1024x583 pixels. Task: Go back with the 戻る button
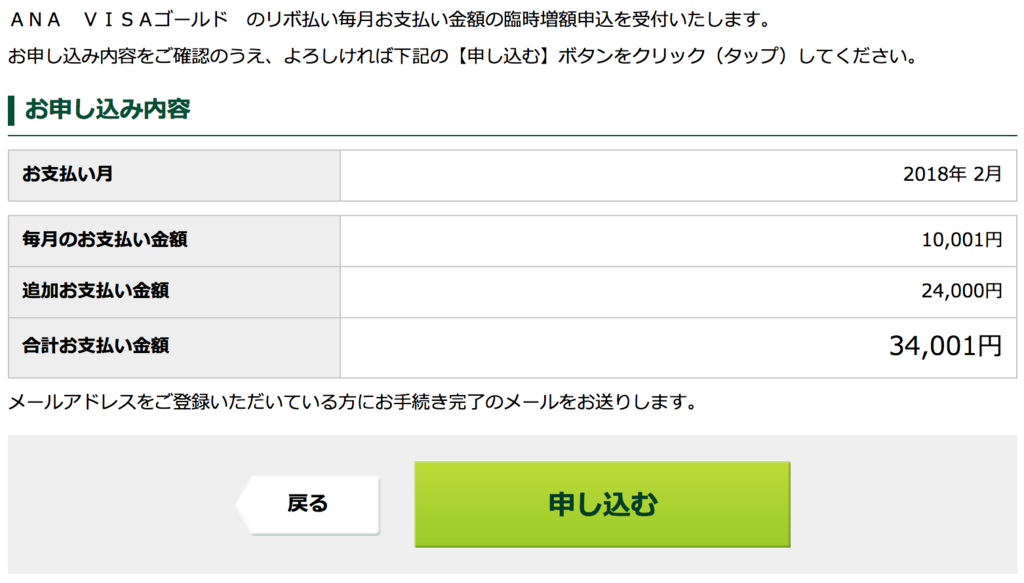tap(308, 505)
